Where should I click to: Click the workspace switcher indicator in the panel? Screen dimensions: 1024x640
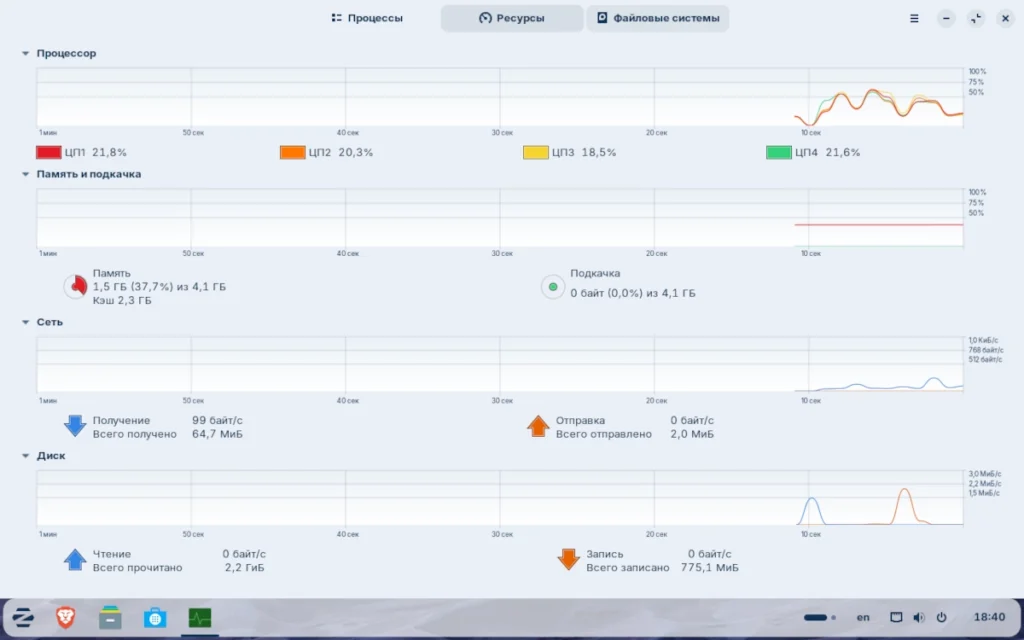coord(820,617)
